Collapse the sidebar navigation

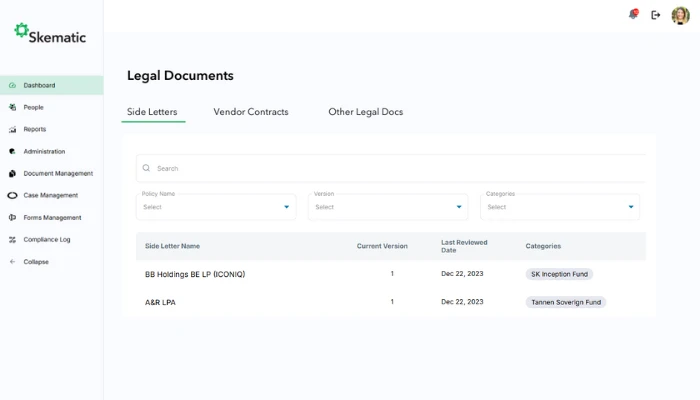[x=35, y=261]
